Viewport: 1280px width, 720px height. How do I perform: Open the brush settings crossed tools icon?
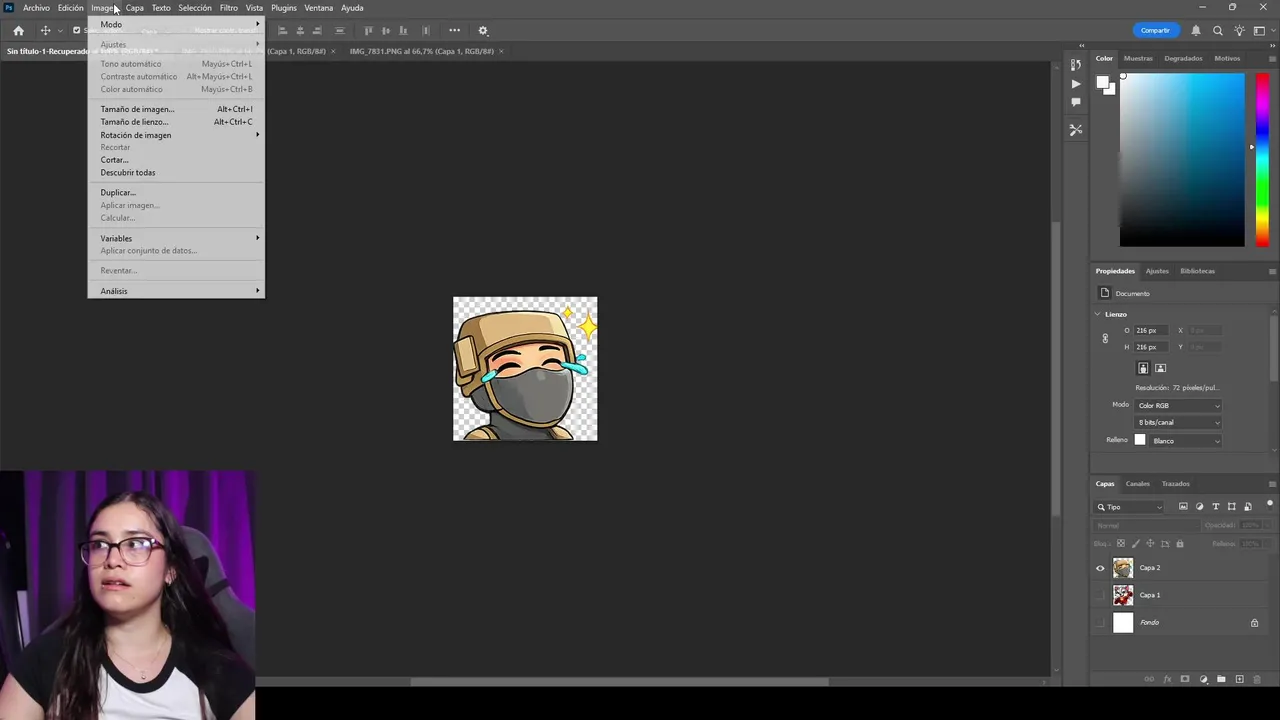click(1076, 130)
